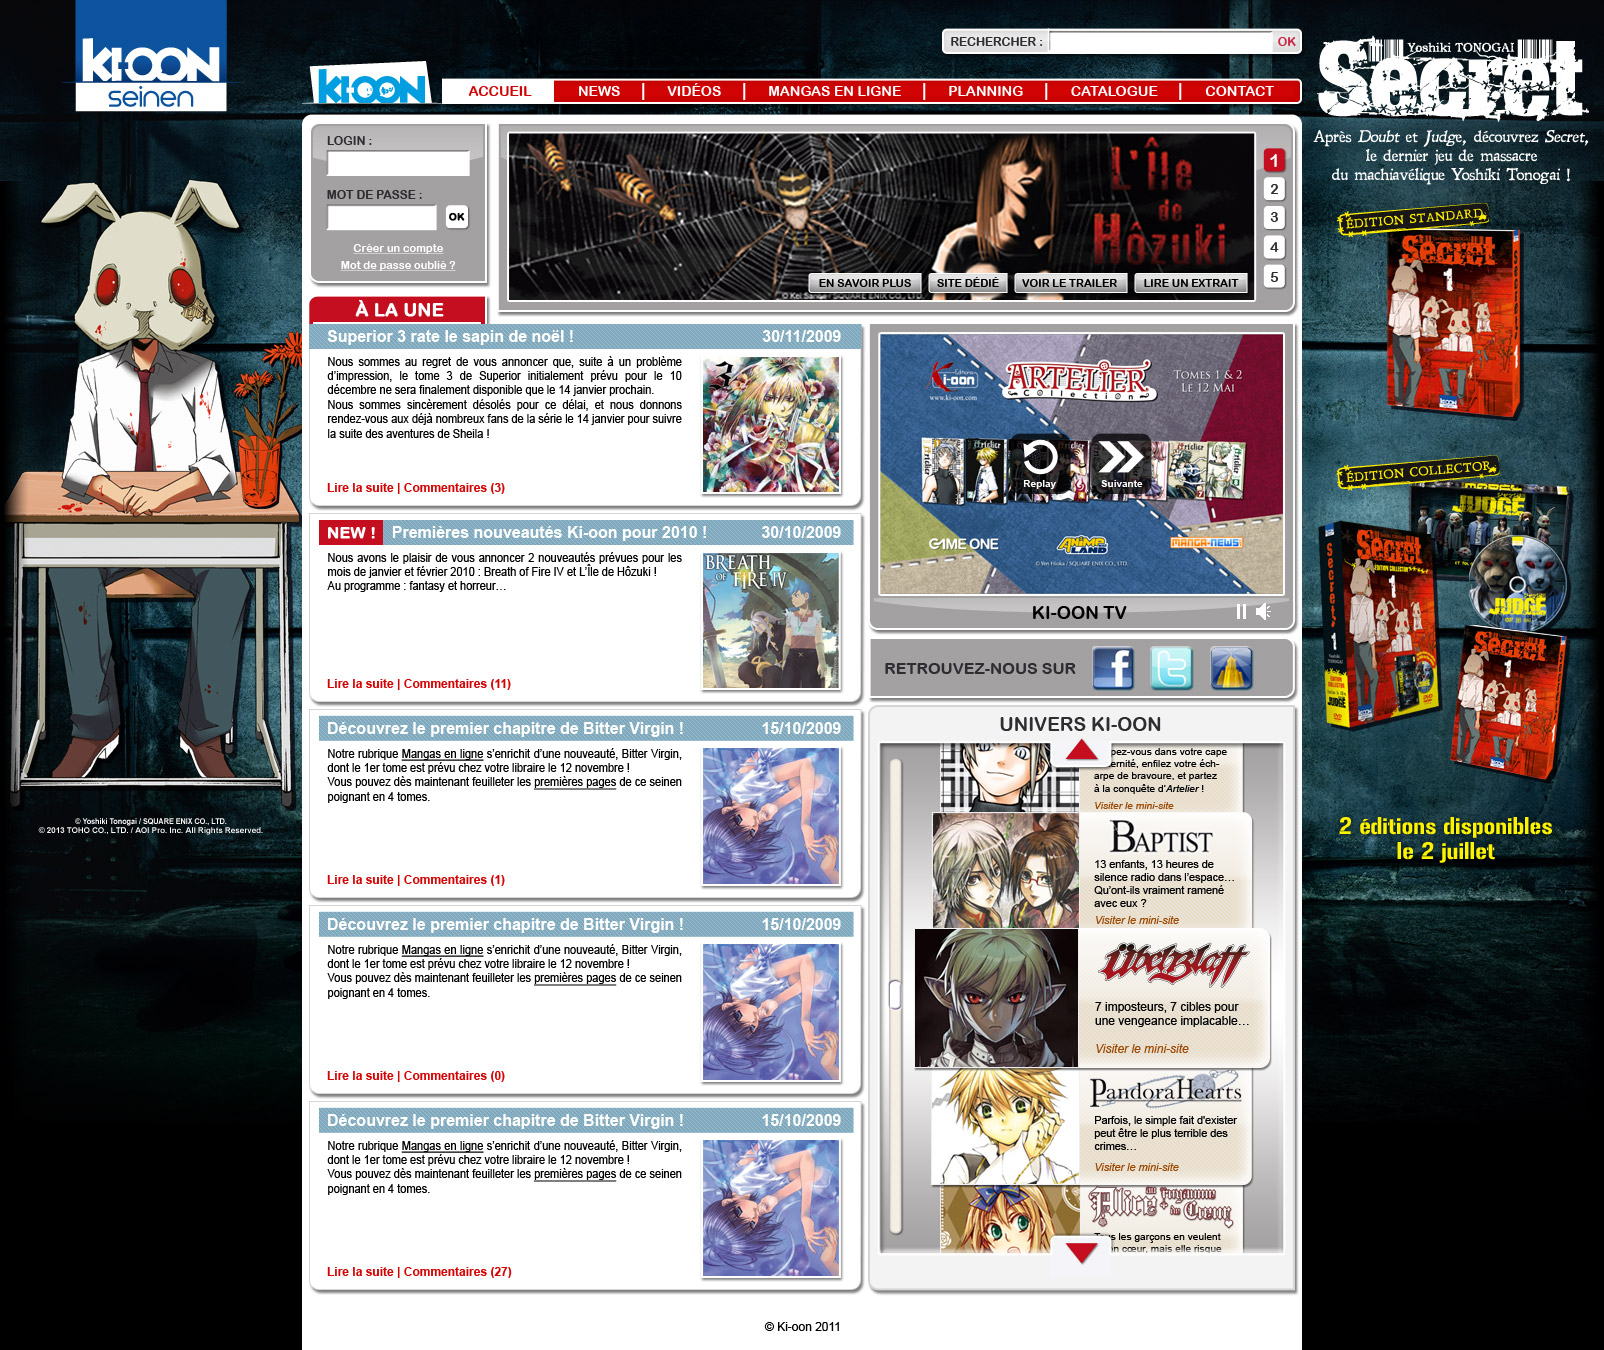Click the Secret title advertisement logo

pyautogui.click(x=1452, y=80)
